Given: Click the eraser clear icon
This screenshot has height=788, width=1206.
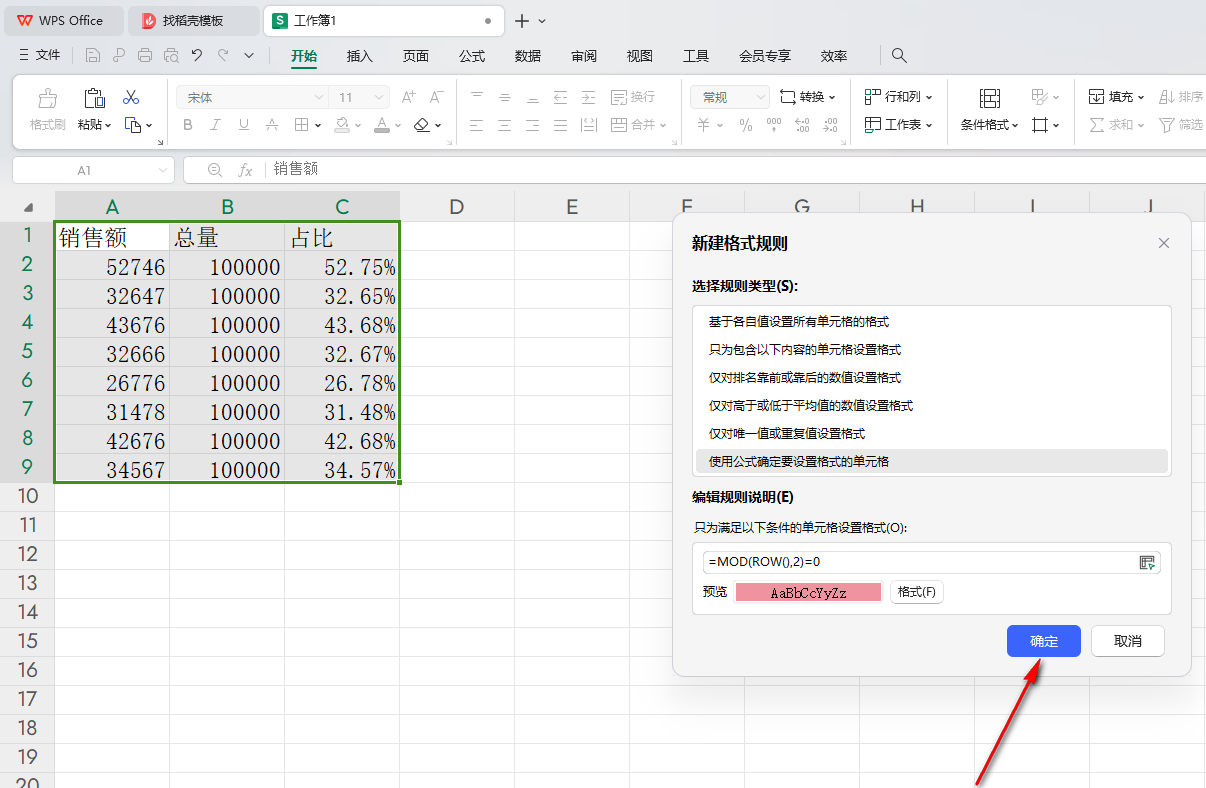Looking at the screenshot, I should coord(421,125).
